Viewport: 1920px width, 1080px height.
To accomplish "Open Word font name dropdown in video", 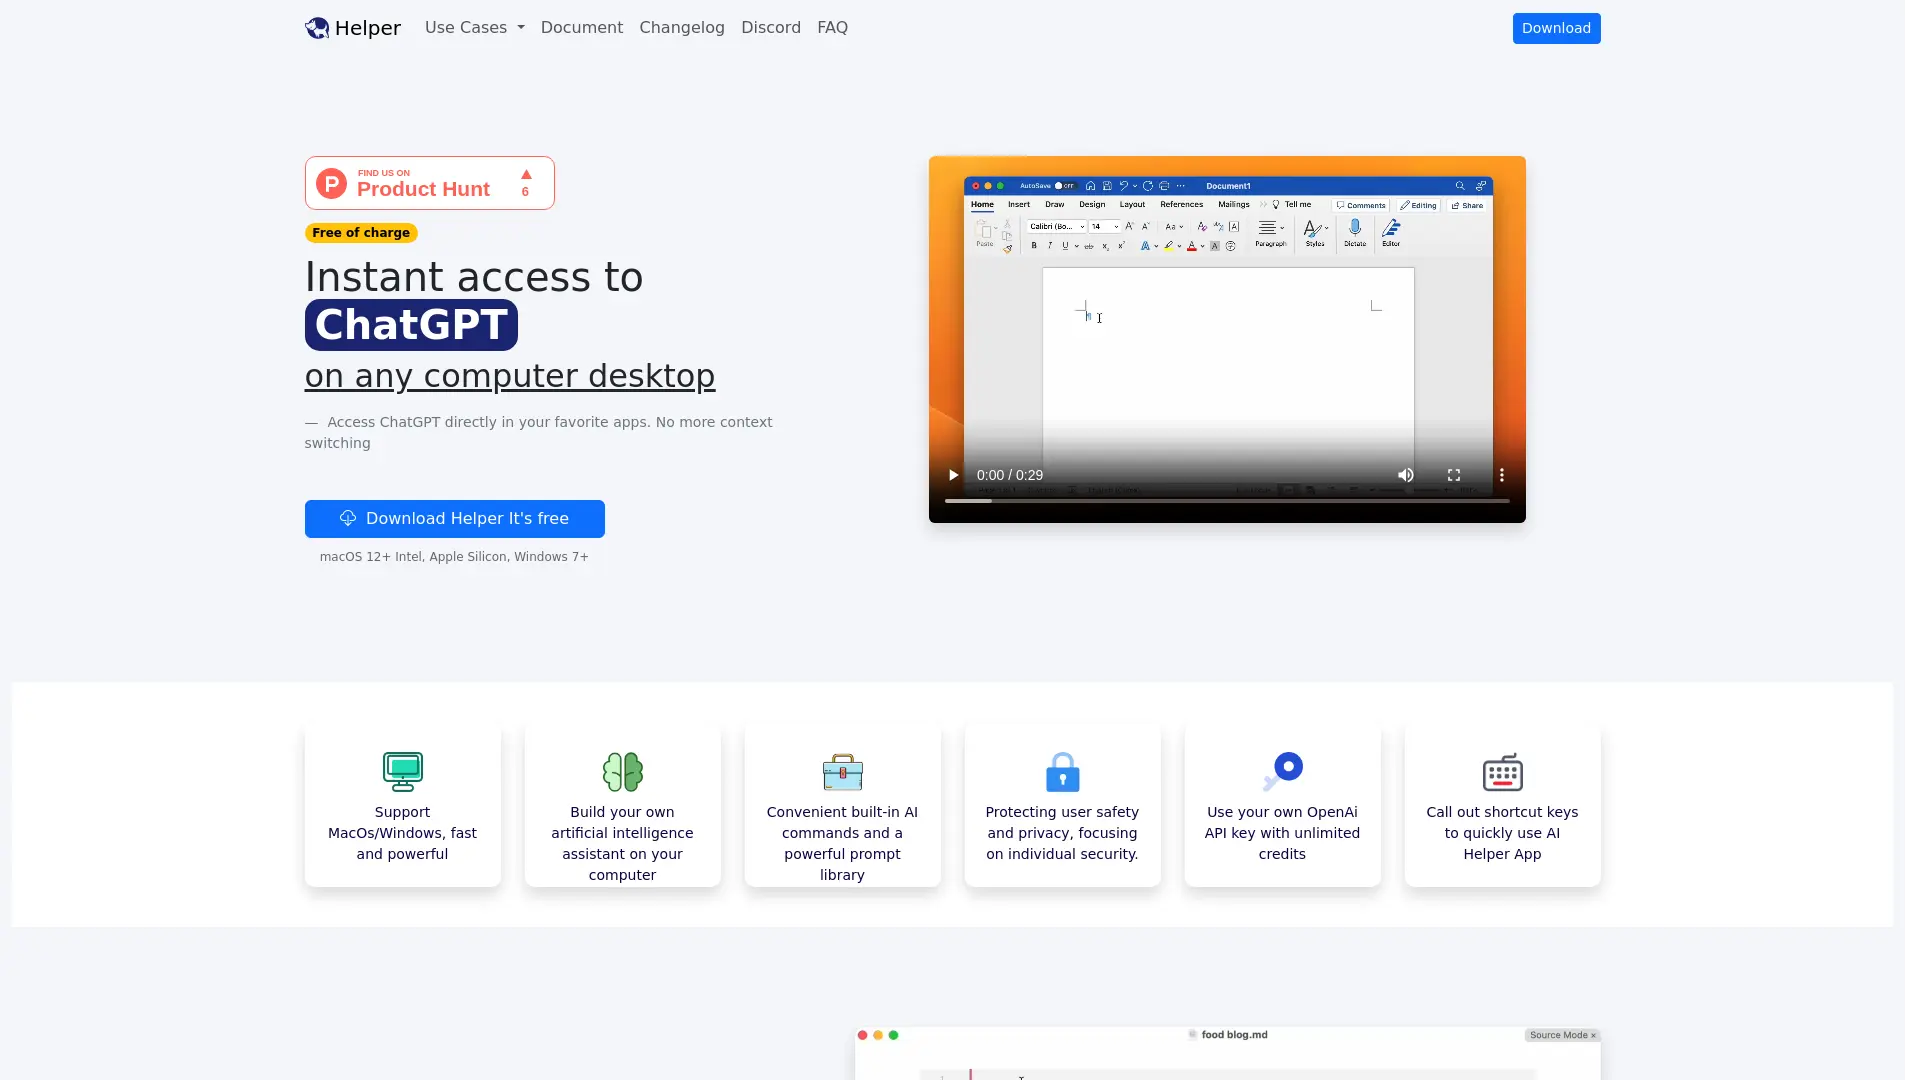I will pyautogui.click(x=1056, y=227).
